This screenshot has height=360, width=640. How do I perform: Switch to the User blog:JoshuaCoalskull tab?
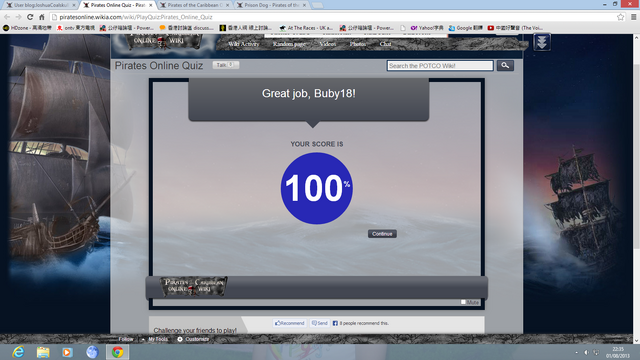pos(40,5)
